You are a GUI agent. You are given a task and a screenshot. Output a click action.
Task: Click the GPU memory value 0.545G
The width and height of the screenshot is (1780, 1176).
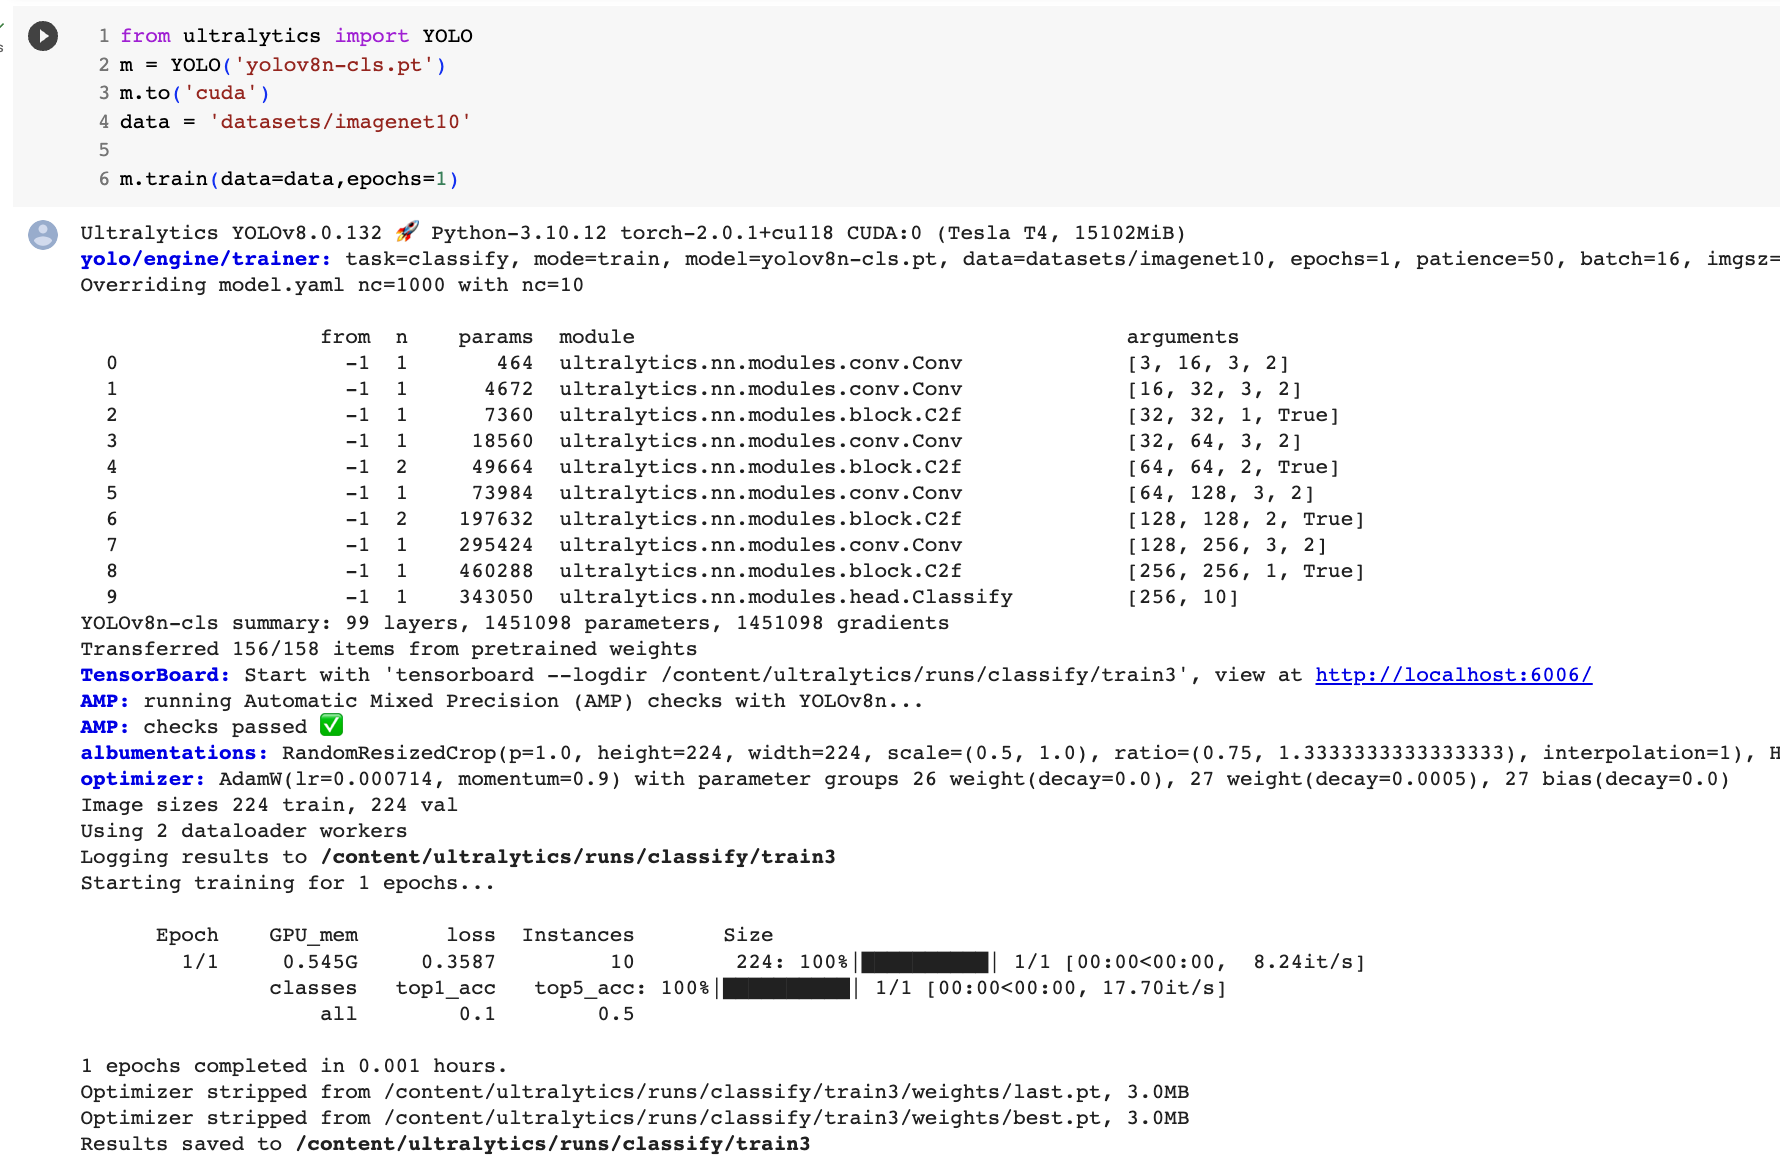[320, 962]
